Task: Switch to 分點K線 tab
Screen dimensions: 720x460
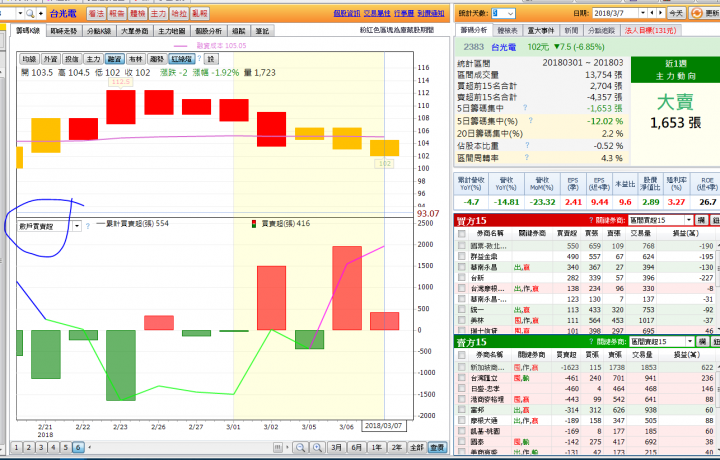Action: pos(99,31)
